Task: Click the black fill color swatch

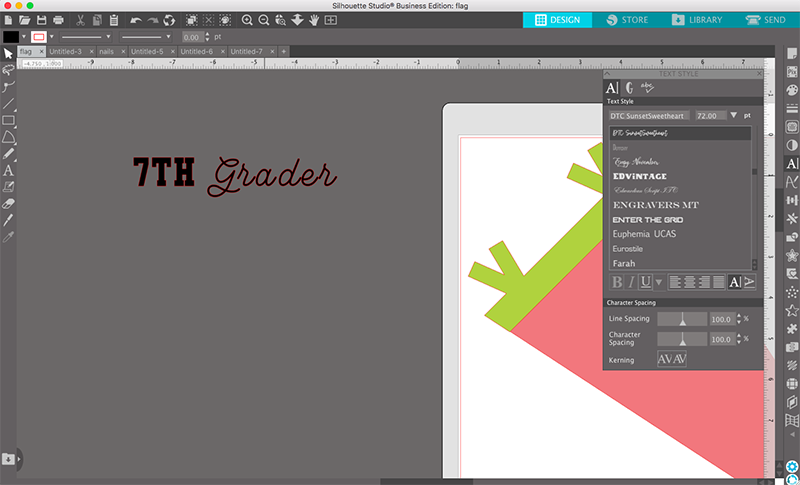Action: tap(11, 37)
